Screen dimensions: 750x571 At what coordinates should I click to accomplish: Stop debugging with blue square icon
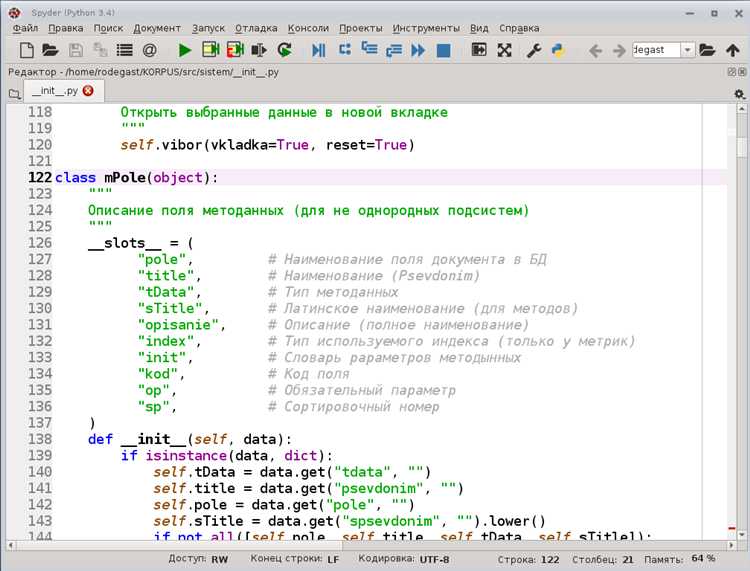click(443, 50)
